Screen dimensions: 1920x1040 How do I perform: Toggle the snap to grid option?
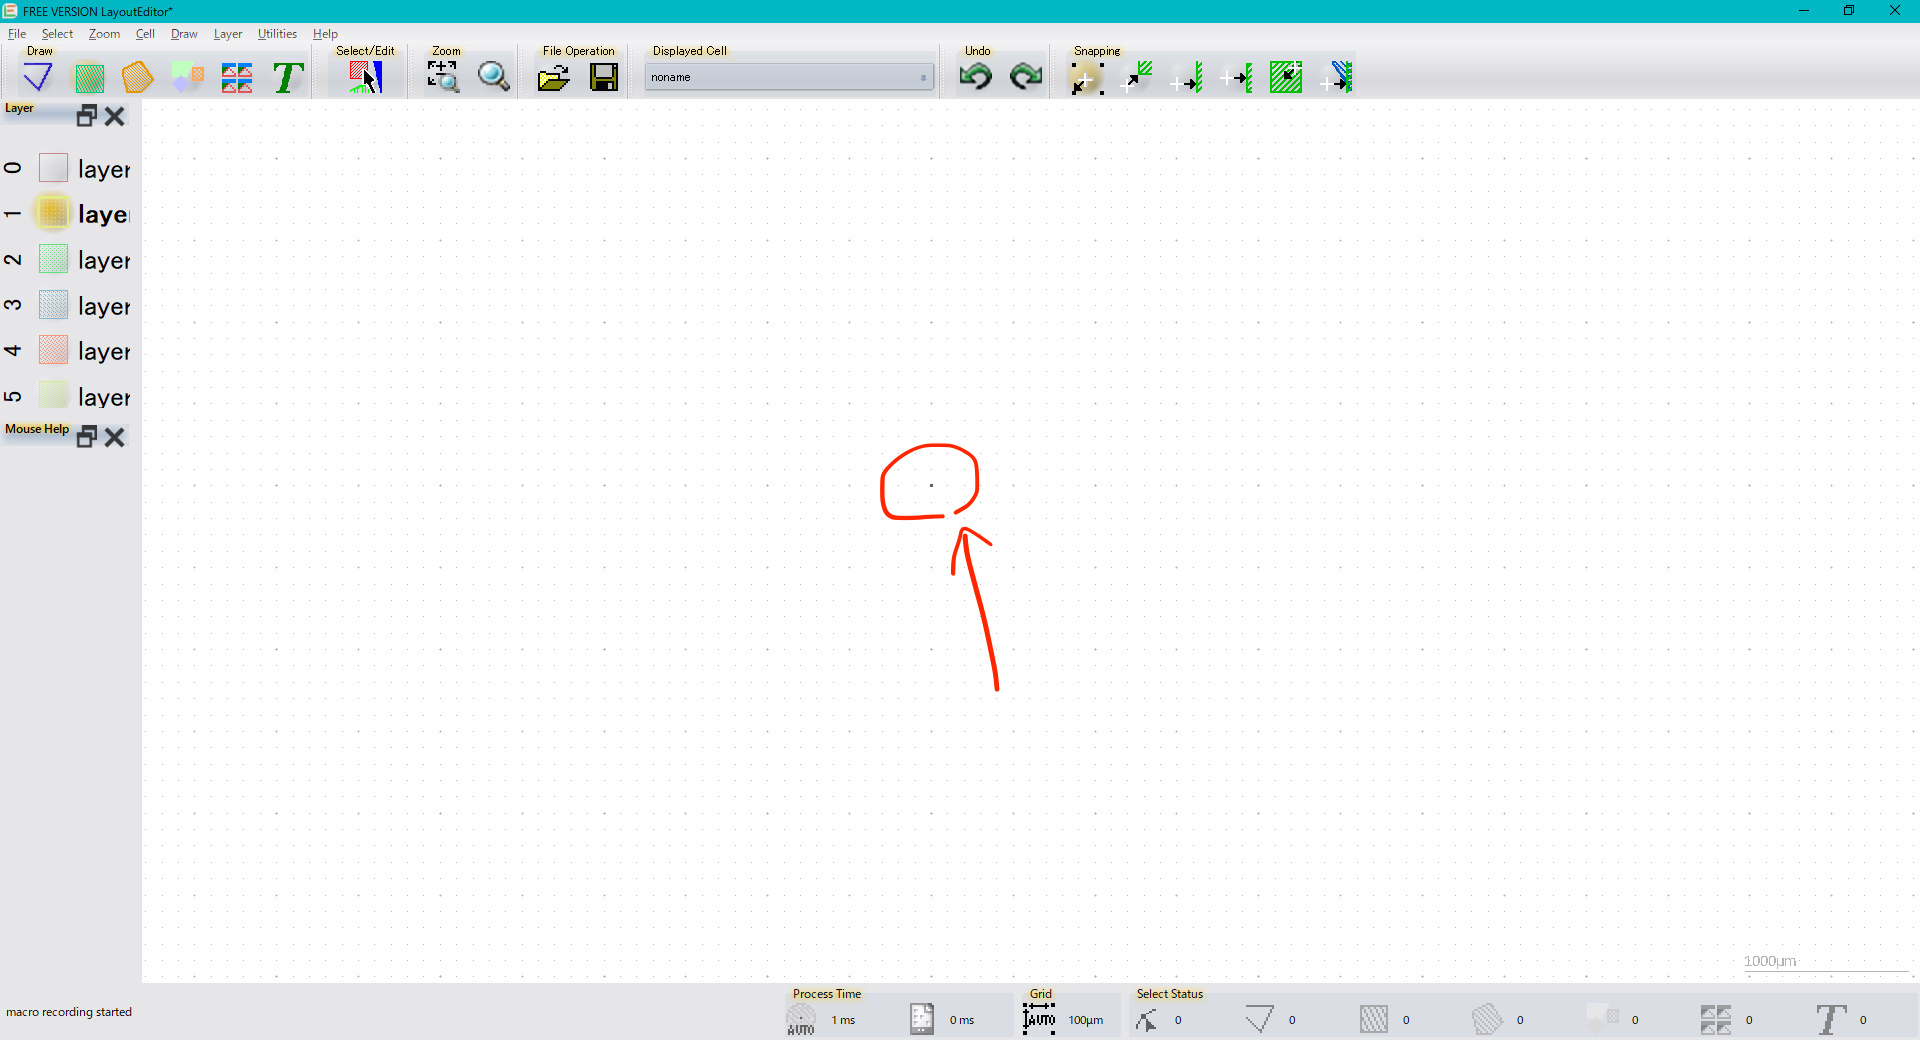pyautogui.click(x=1086, y=77)
